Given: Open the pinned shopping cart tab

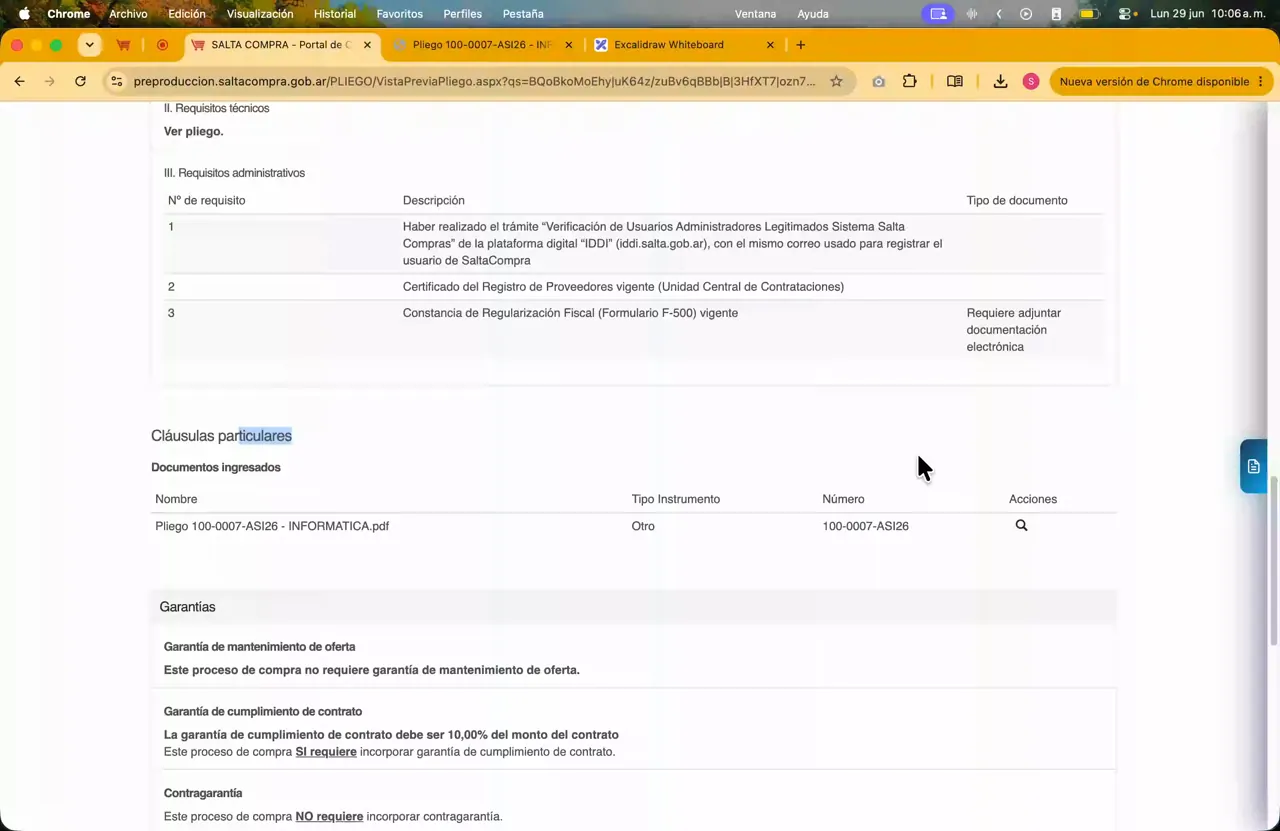Looking at the screenshot, I should pyautogui.click(x=124, y=45).
